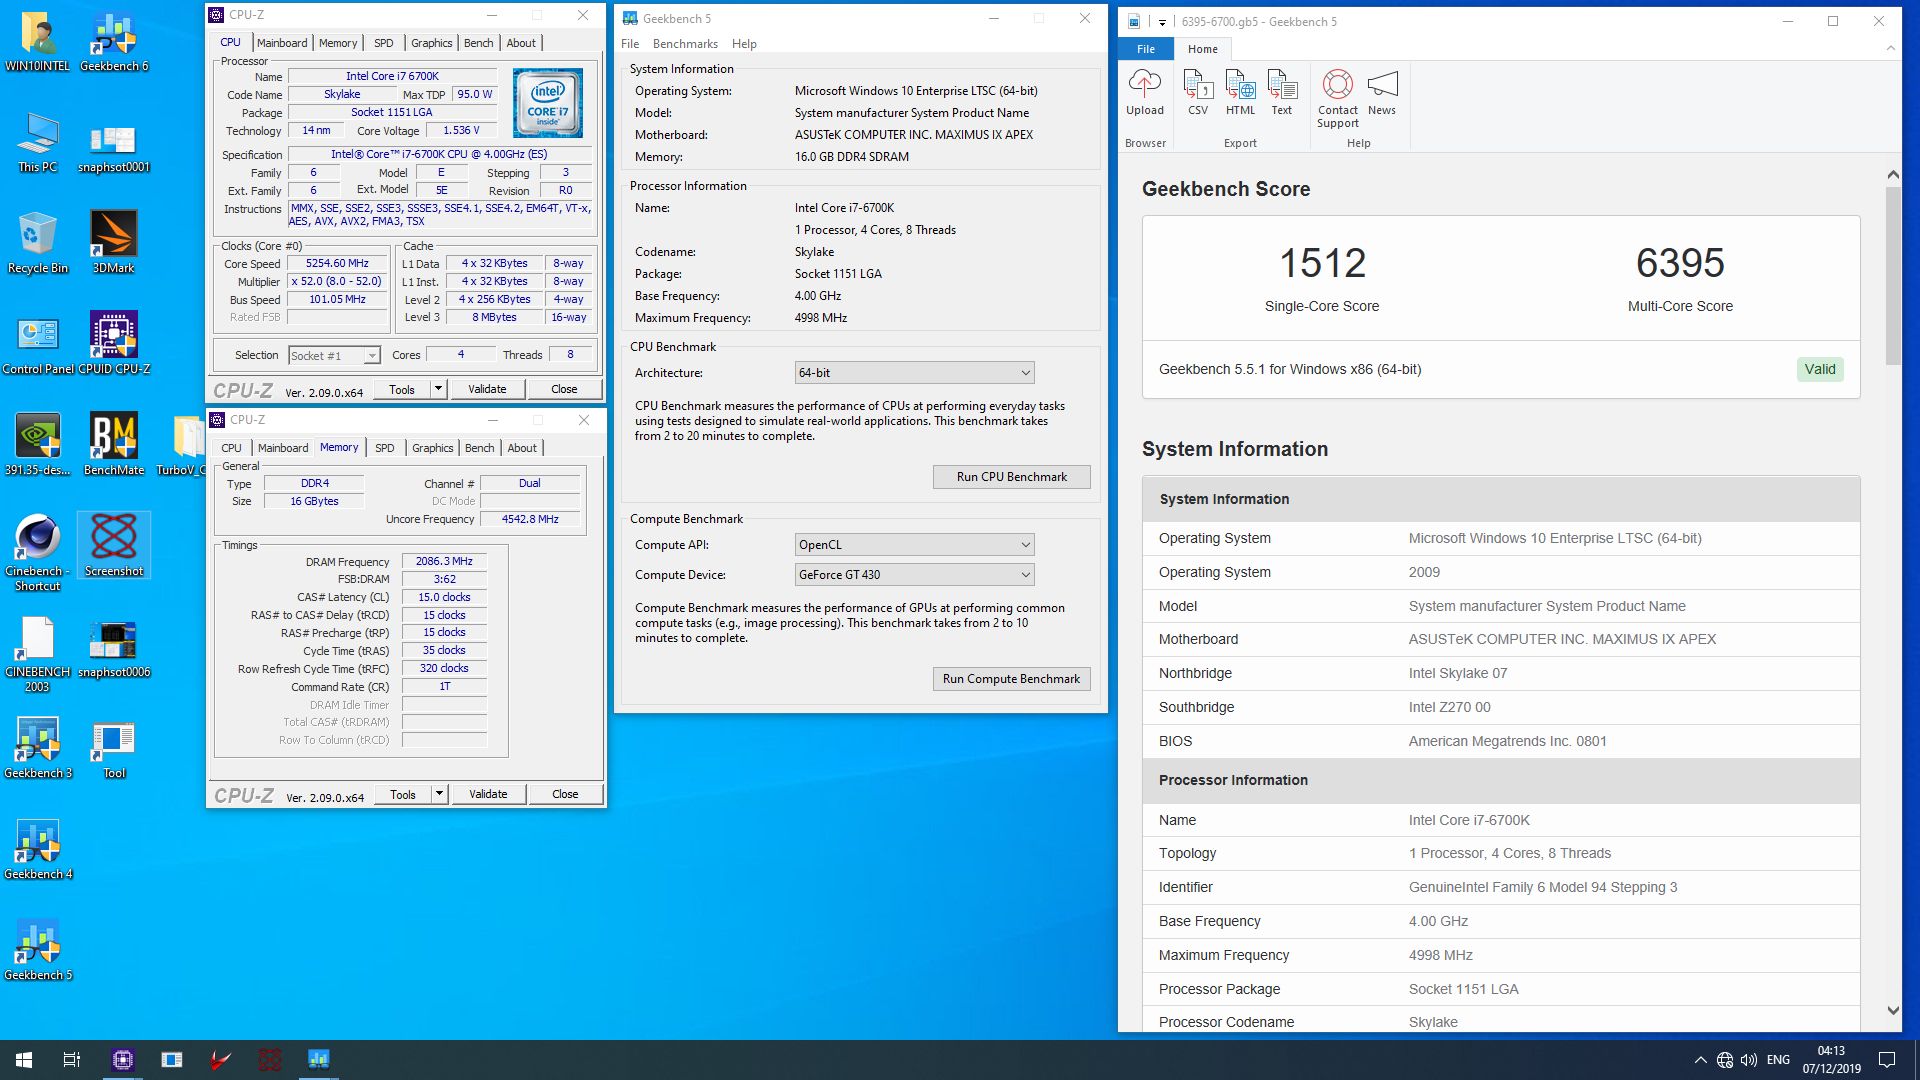Select NVIDIA 391.35 driver installer icon
Screen dimensions: 1920x1080
[38, 446]
